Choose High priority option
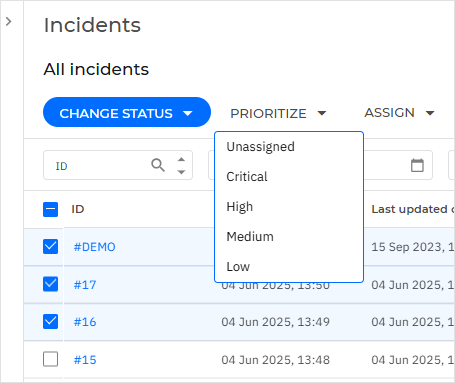This screenshot has width=455, height=383. click(289, 207)
